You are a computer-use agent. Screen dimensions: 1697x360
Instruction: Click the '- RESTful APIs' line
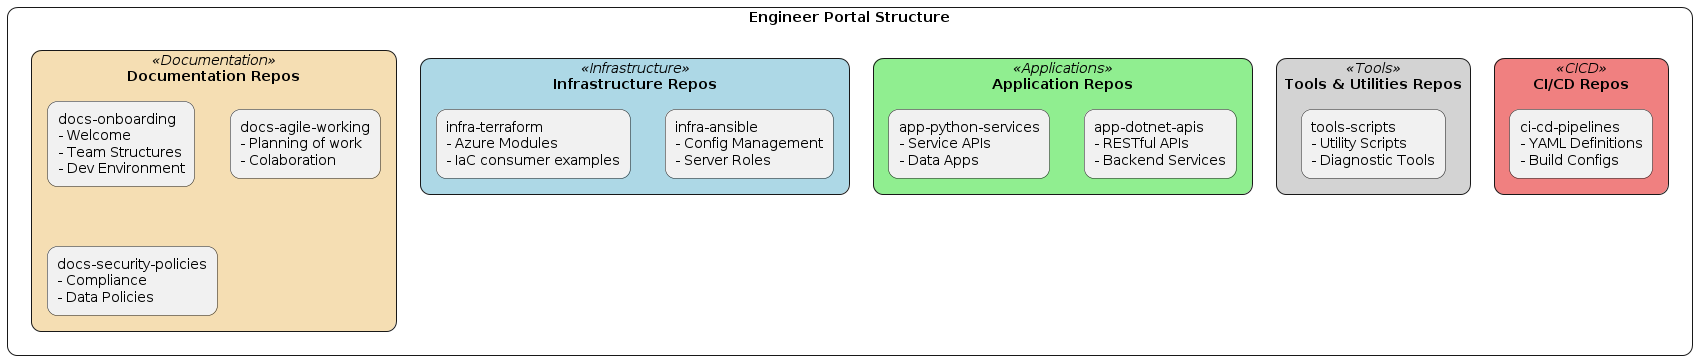pos(1141,143)
